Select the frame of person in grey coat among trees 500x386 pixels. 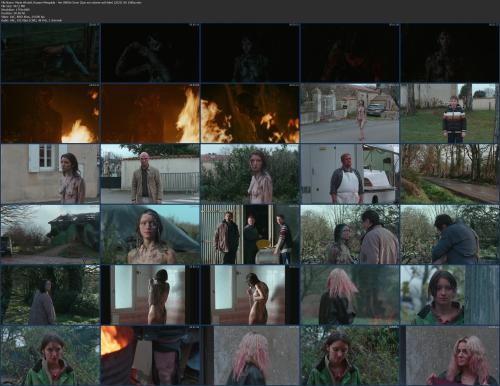[50, 295]
